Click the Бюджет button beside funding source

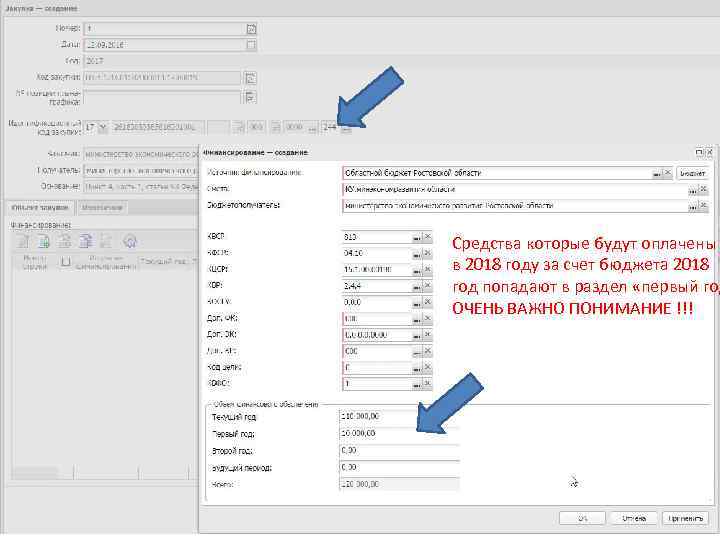(x=692, y=174)
